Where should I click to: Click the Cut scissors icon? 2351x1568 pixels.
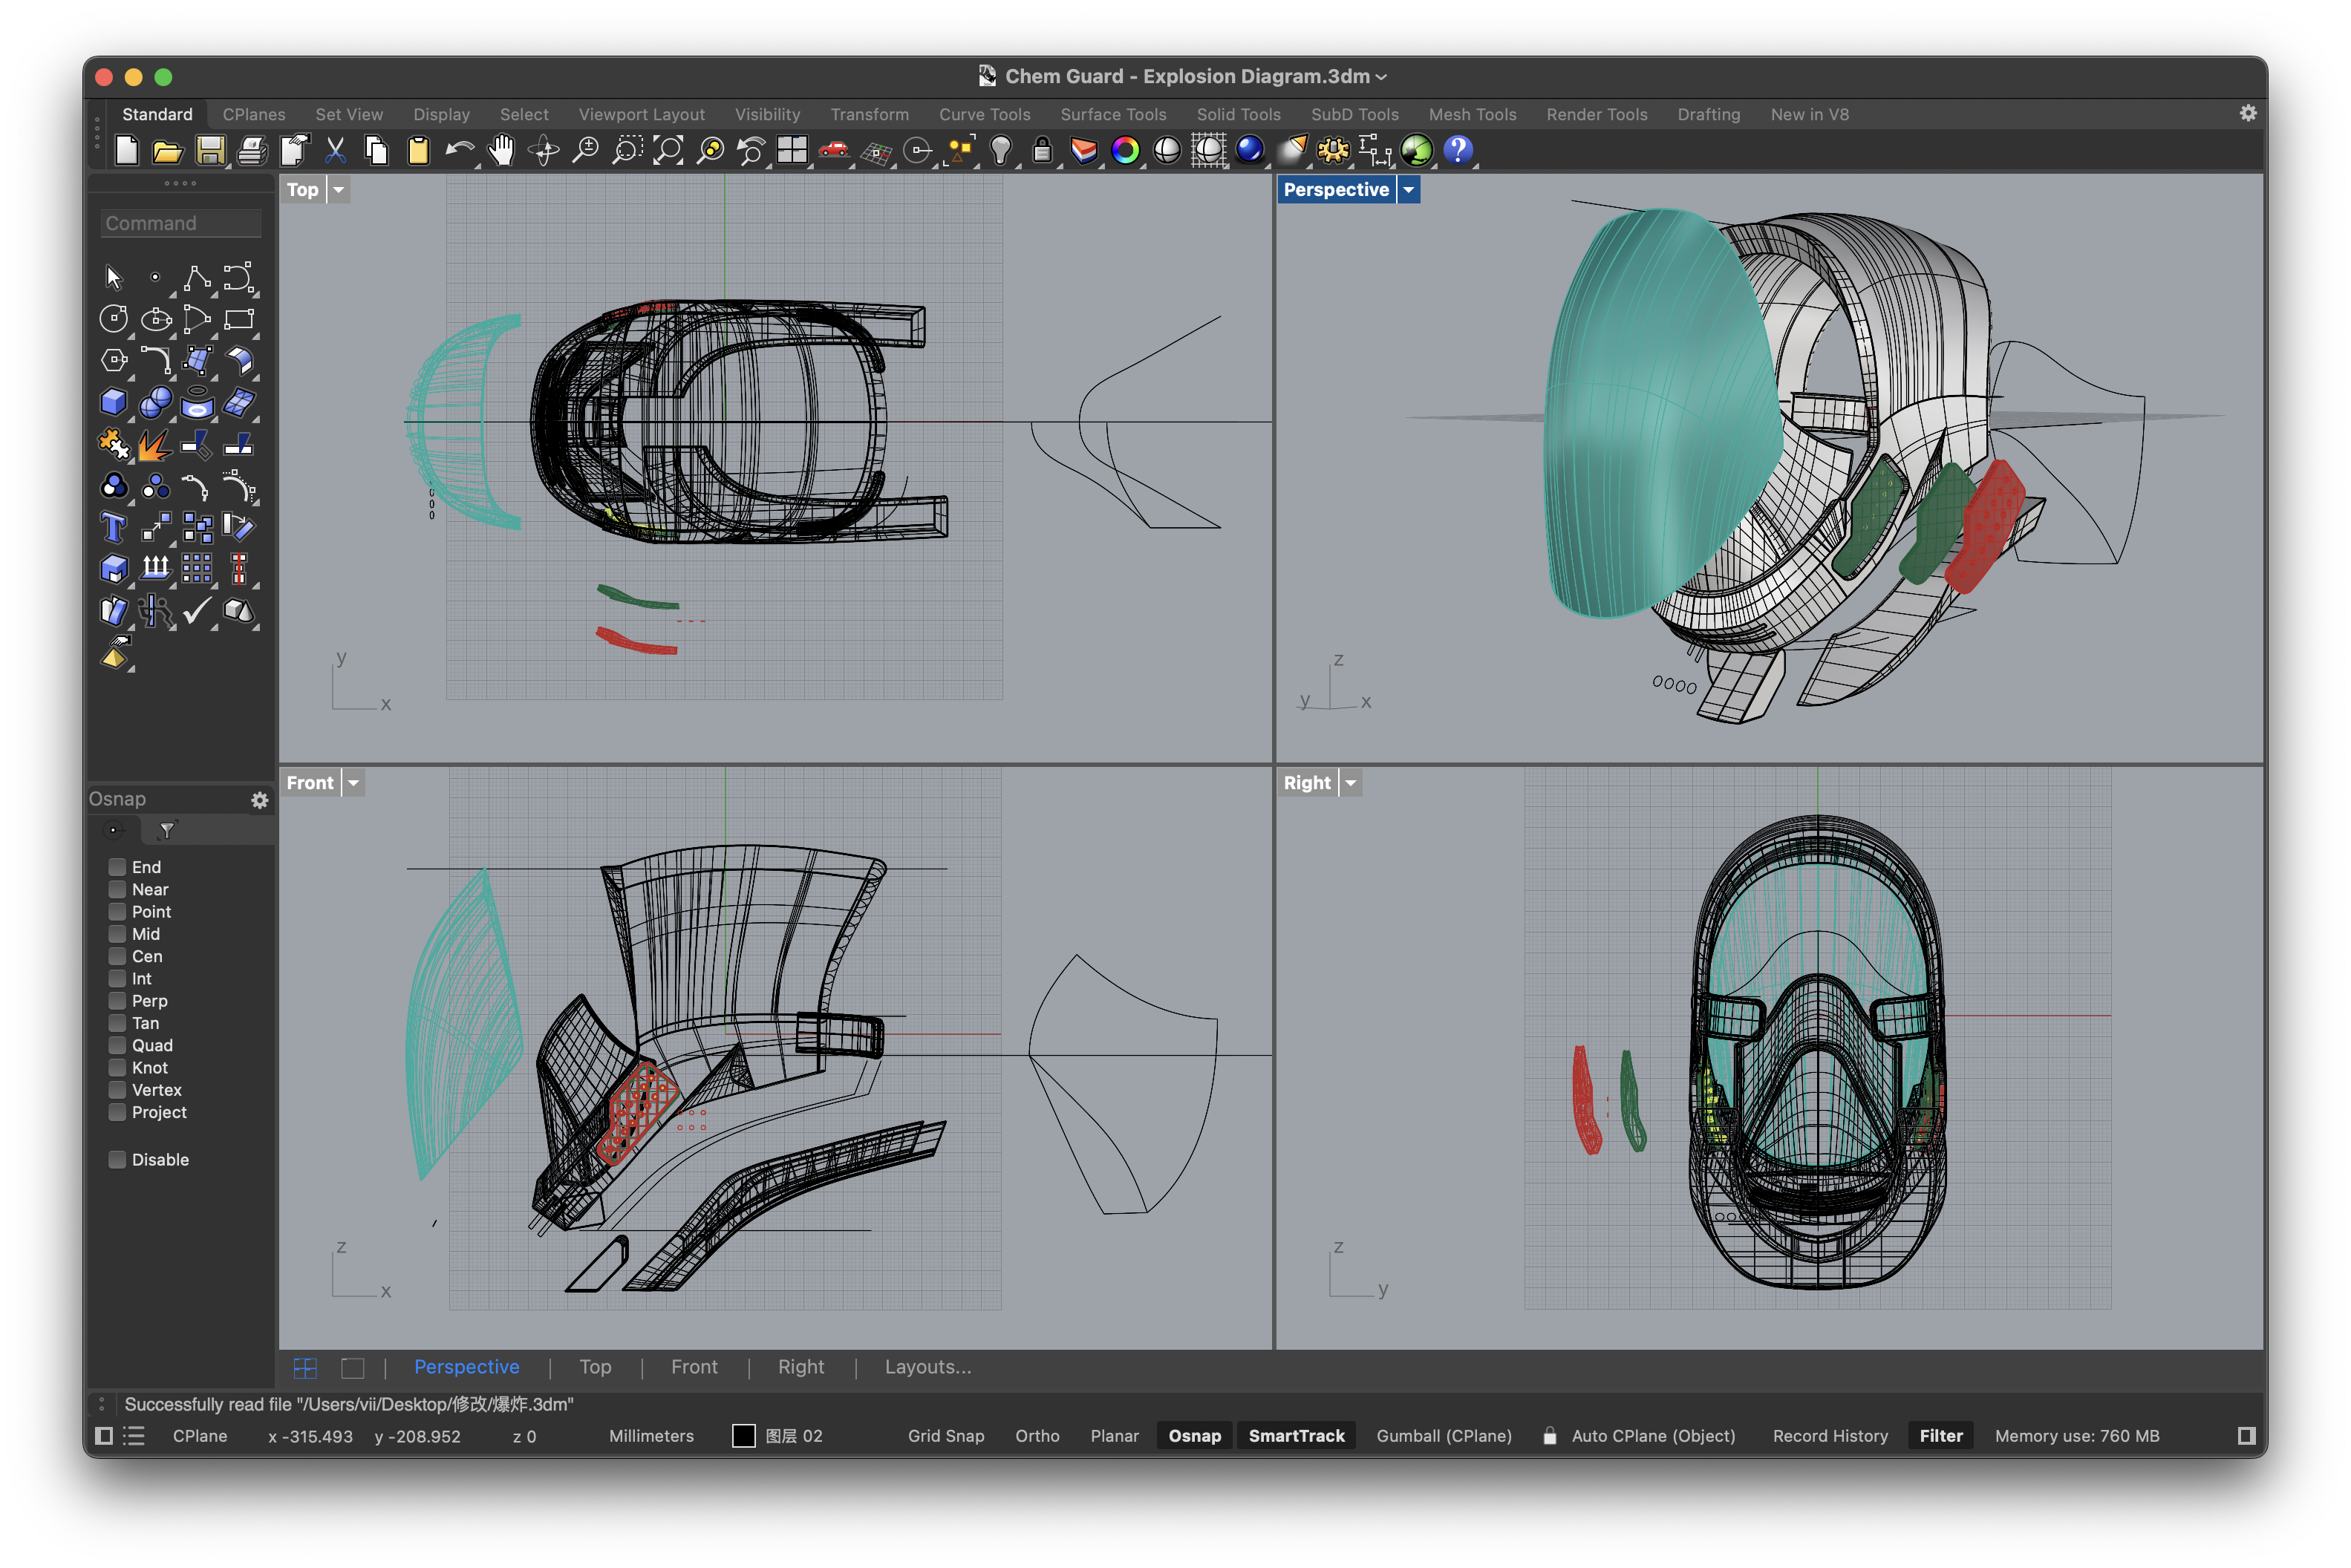(335, 151)
